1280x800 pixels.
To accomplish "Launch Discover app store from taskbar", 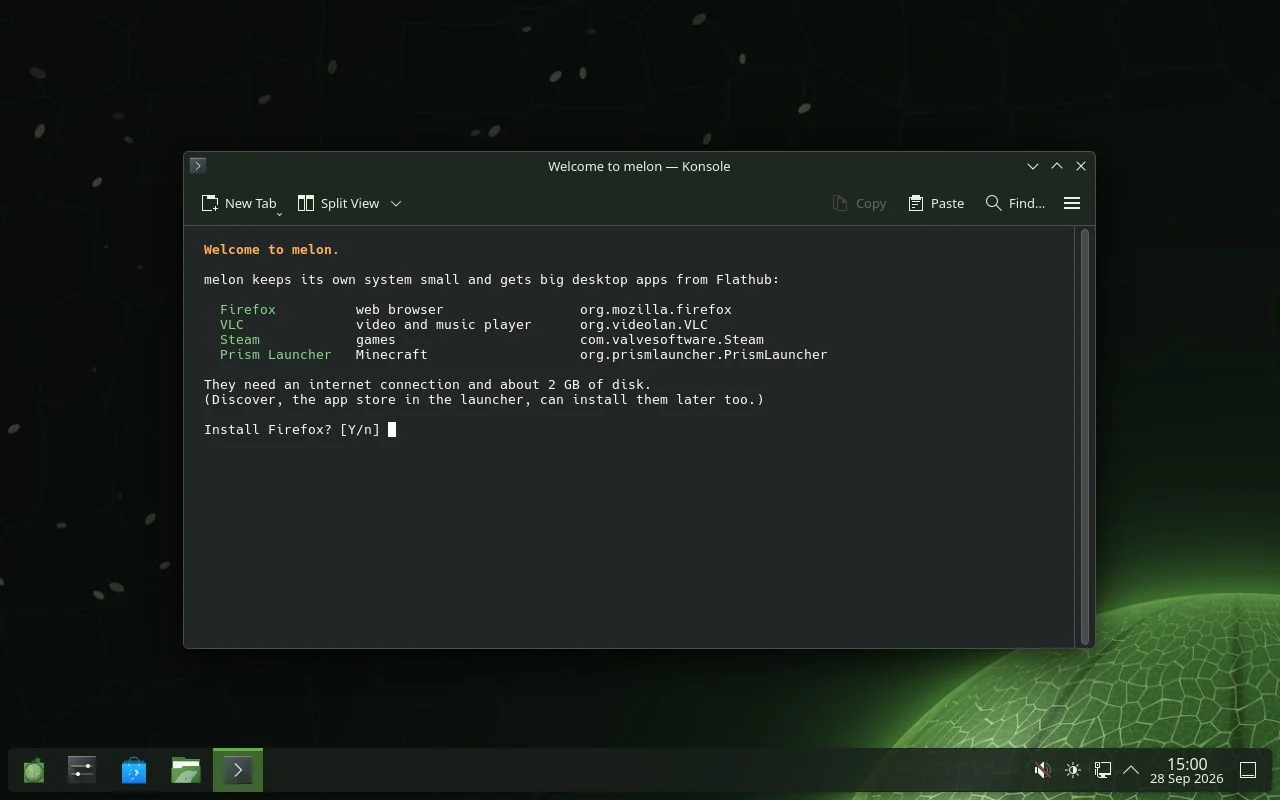I will [134, 770].
